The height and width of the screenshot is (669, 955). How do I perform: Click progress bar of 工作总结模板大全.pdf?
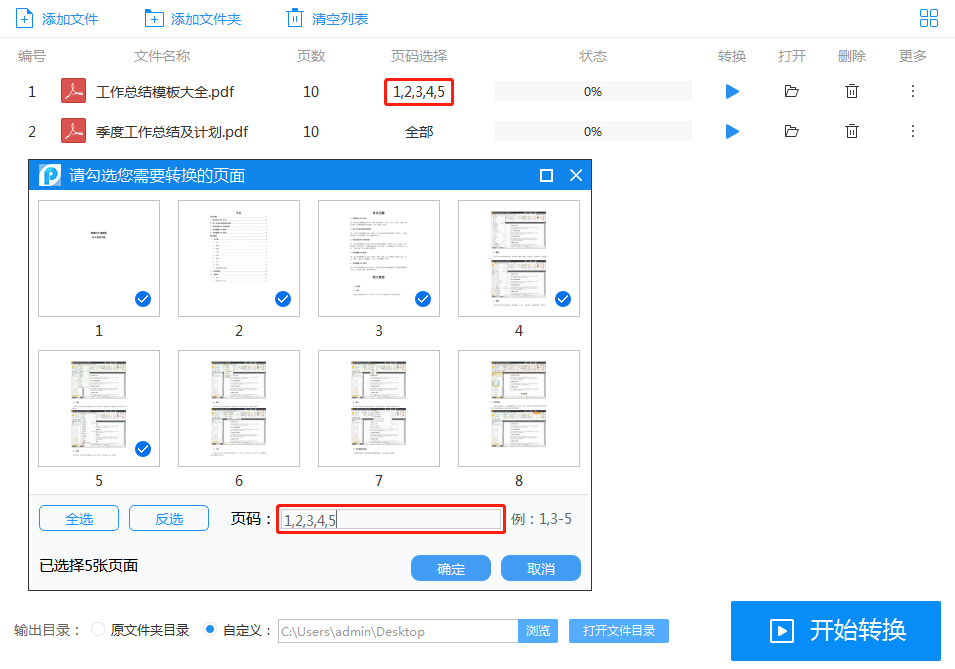tap(593, 91)
